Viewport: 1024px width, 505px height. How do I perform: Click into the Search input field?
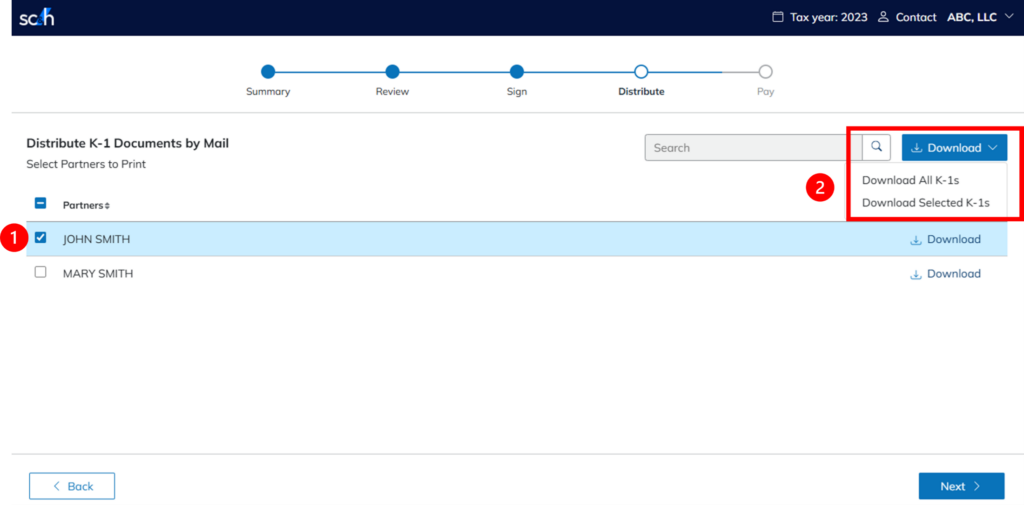point(752,148)
